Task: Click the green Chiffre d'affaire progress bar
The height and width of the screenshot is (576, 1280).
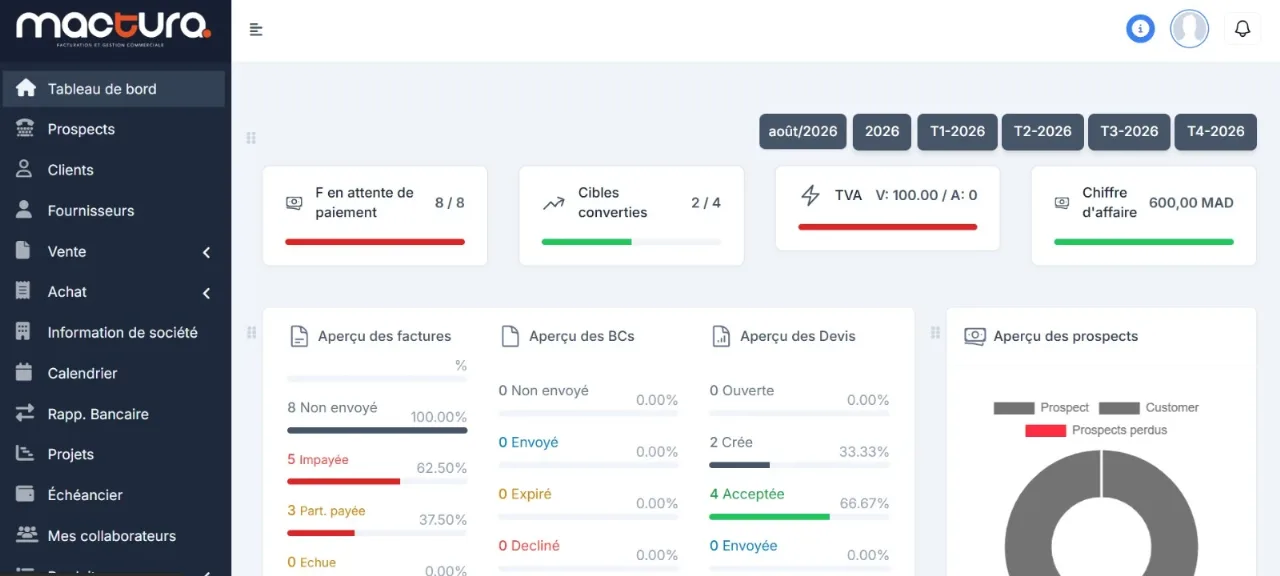Action: pyautogui.click(x=1144, y=241)
